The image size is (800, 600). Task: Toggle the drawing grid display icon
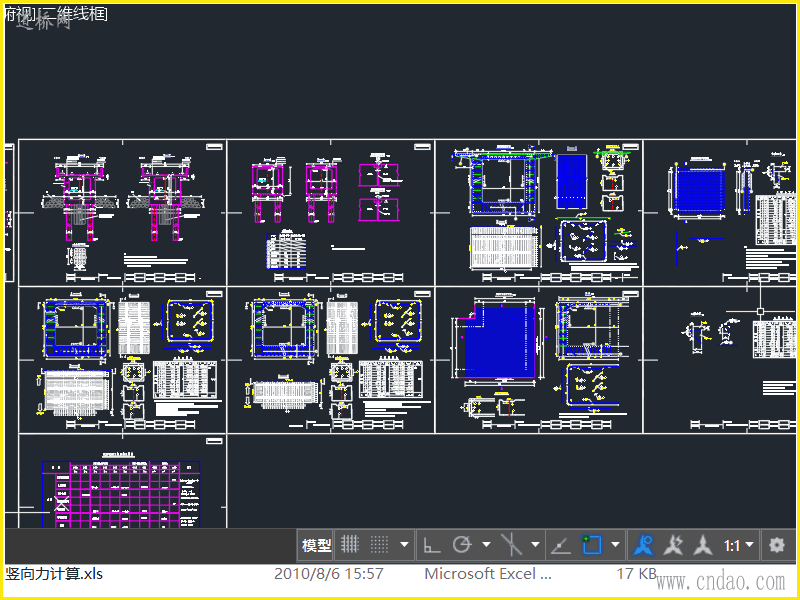tap(351, 545)
